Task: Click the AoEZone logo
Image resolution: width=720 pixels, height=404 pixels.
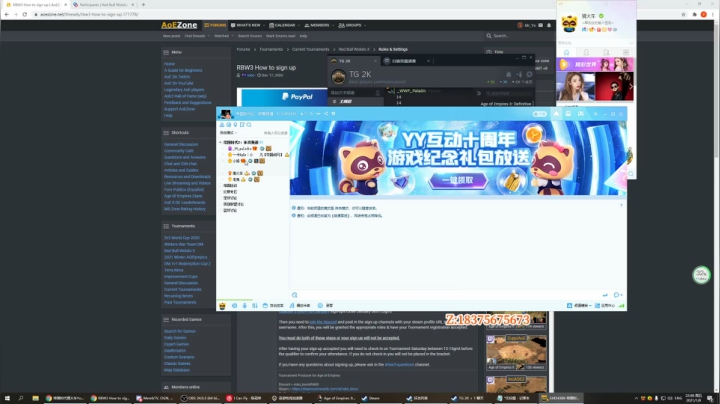Action: click(x=179, y=25)
